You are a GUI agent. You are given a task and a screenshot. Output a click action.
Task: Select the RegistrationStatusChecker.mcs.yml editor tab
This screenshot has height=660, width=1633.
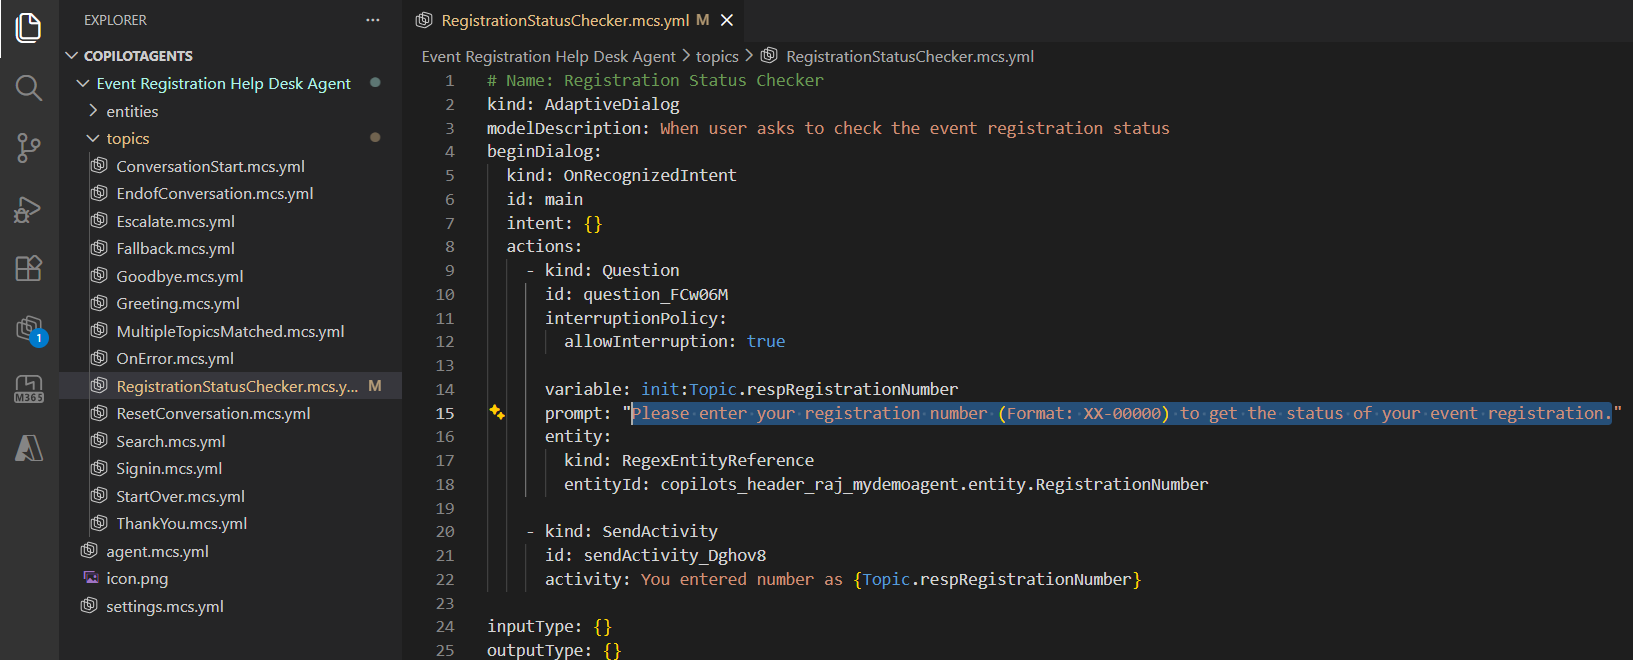tap(565, 21)
